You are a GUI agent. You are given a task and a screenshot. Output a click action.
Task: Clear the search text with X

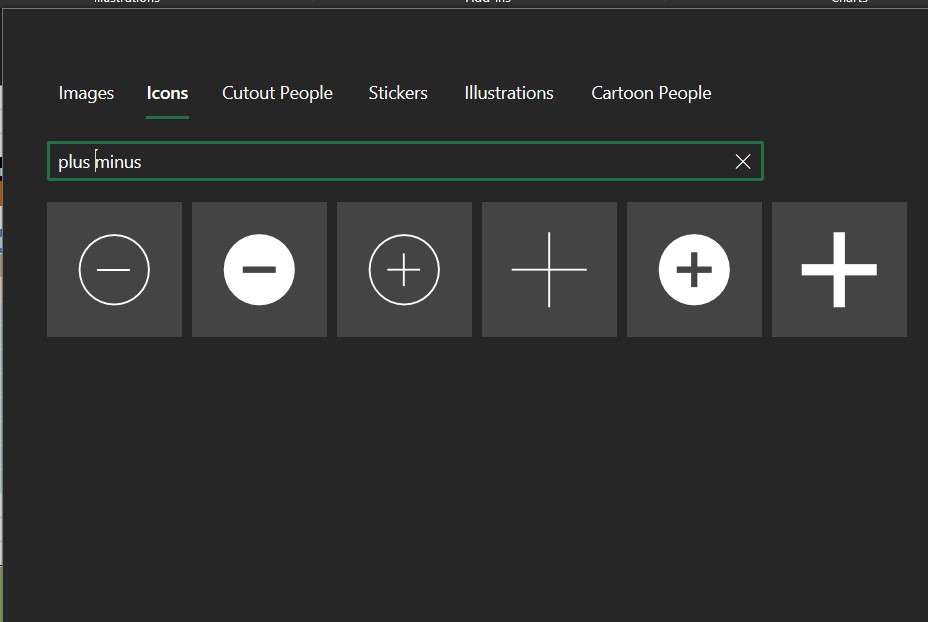tap(742, 162)
